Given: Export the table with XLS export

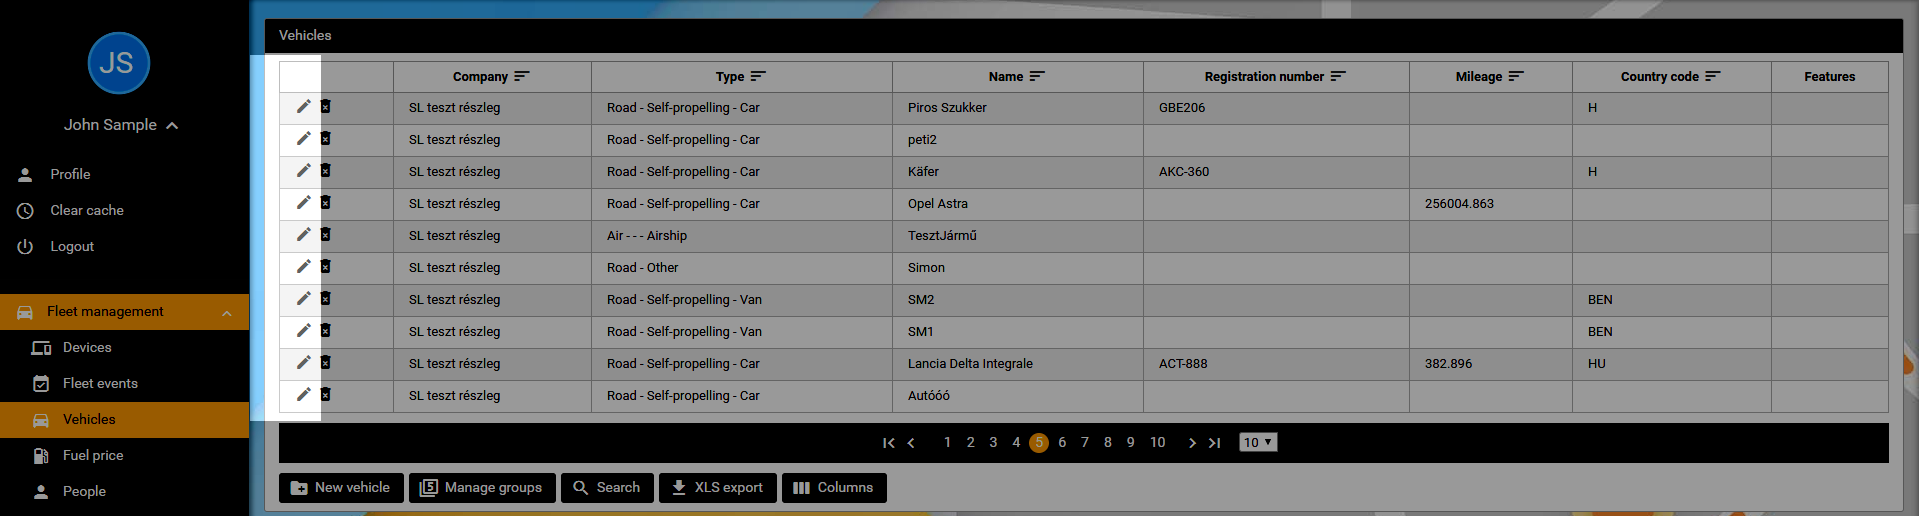Looking at the screenshot, I should [716, 487].
